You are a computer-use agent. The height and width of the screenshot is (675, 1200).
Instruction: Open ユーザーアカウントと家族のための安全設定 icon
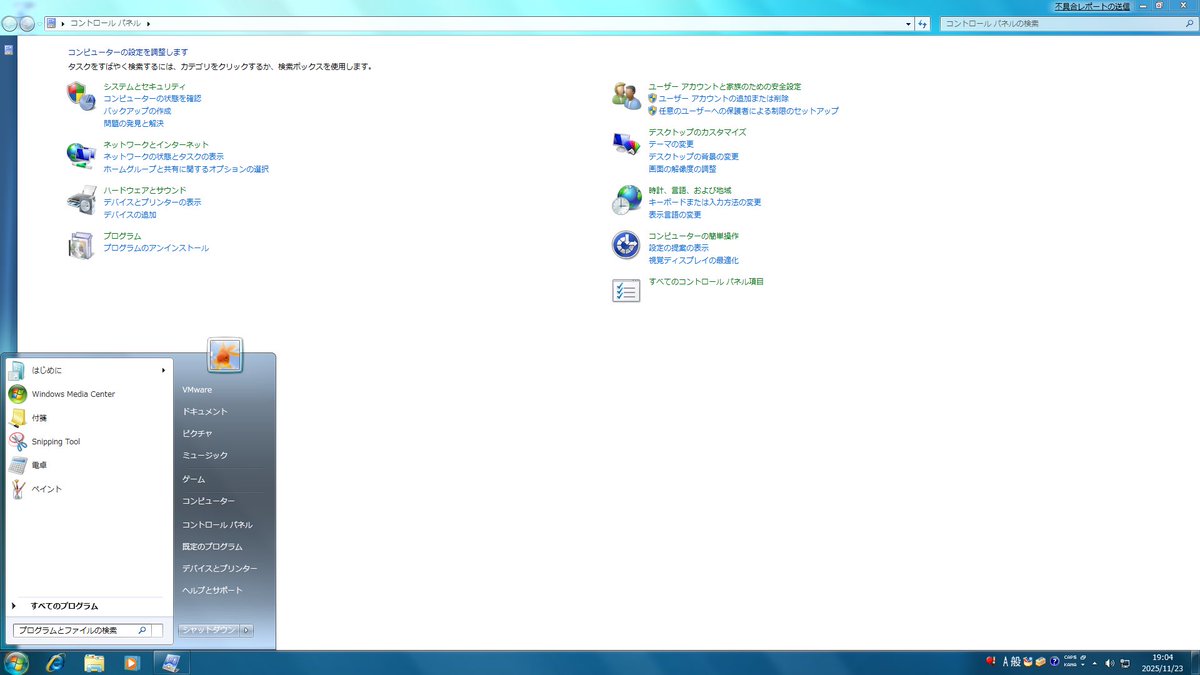pyautogui.click(x=626, y=93)
